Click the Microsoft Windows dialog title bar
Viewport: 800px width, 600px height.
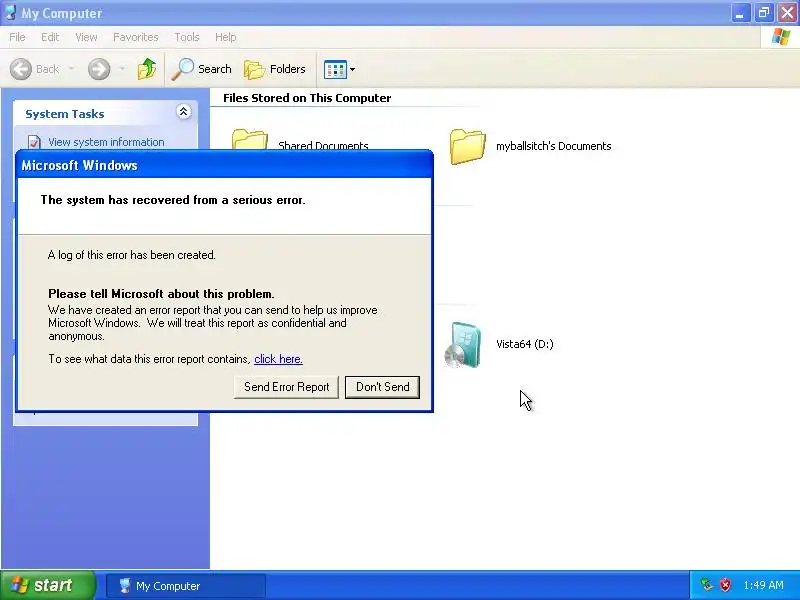(x=224, y=165)
